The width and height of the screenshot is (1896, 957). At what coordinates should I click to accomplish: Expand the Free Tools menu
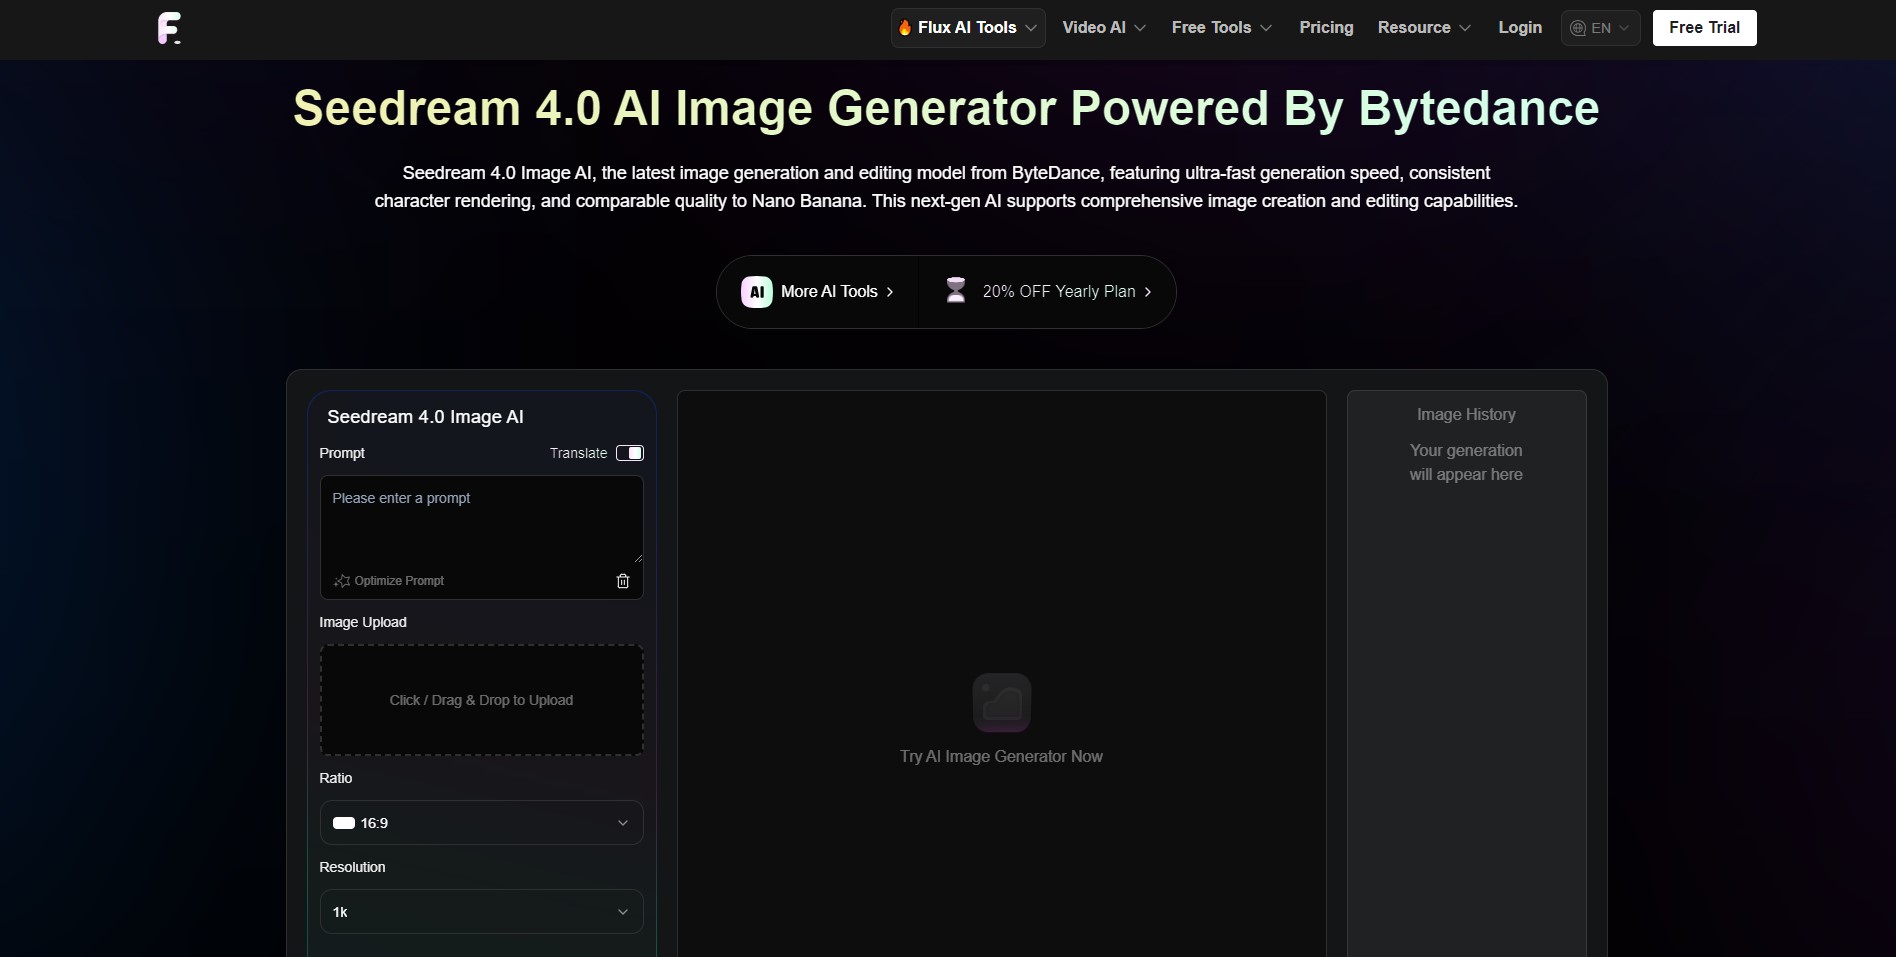[1221, 28]
